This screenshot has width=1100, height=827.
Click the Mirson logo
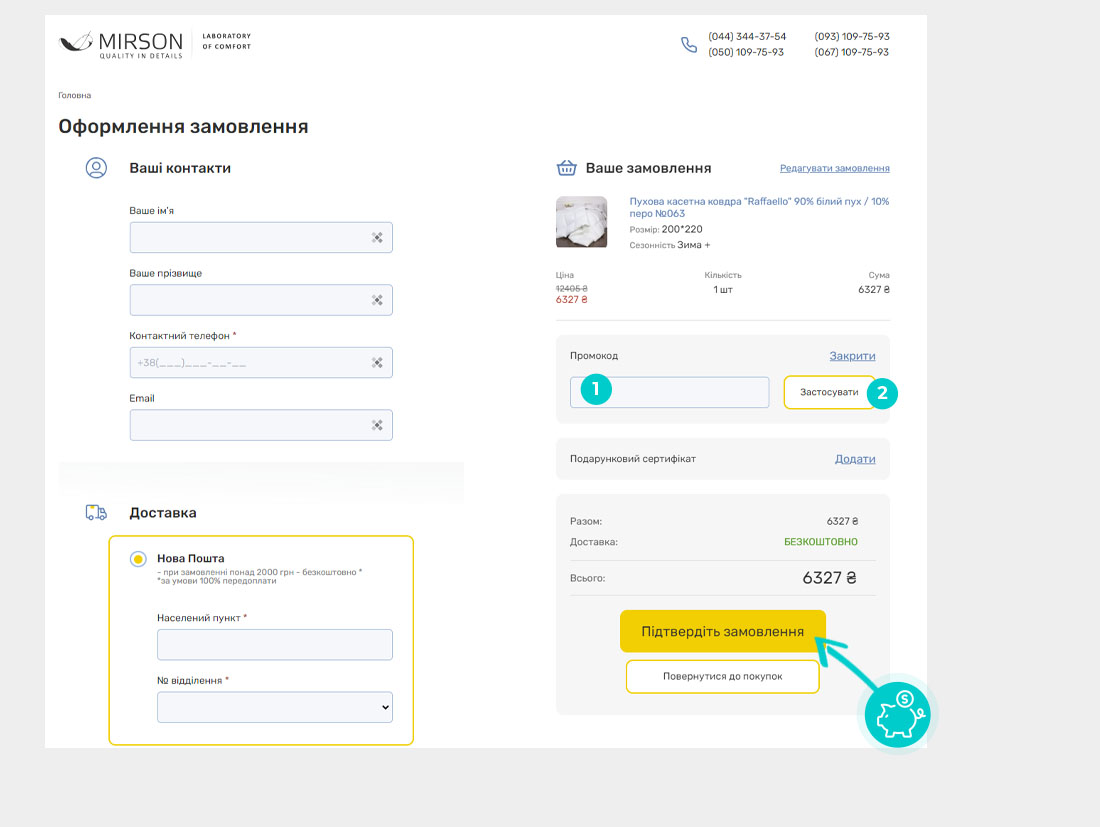point(121,44)
